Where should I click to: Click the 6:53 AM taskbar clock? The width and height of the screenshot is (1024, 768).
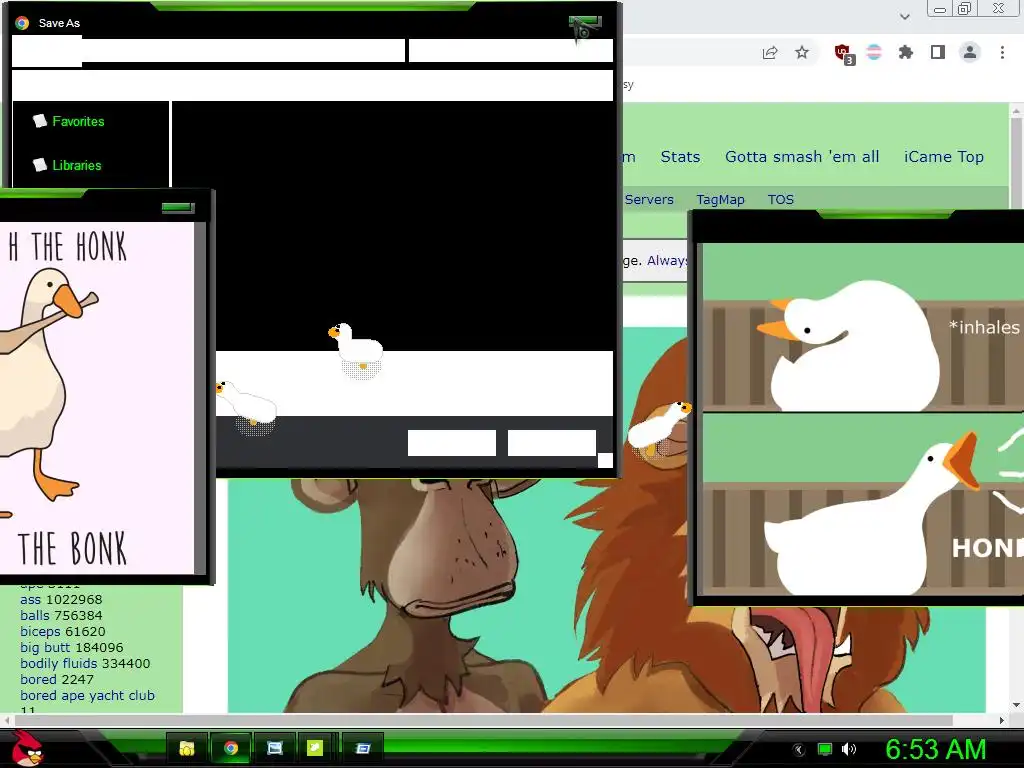tap(935, 750)
